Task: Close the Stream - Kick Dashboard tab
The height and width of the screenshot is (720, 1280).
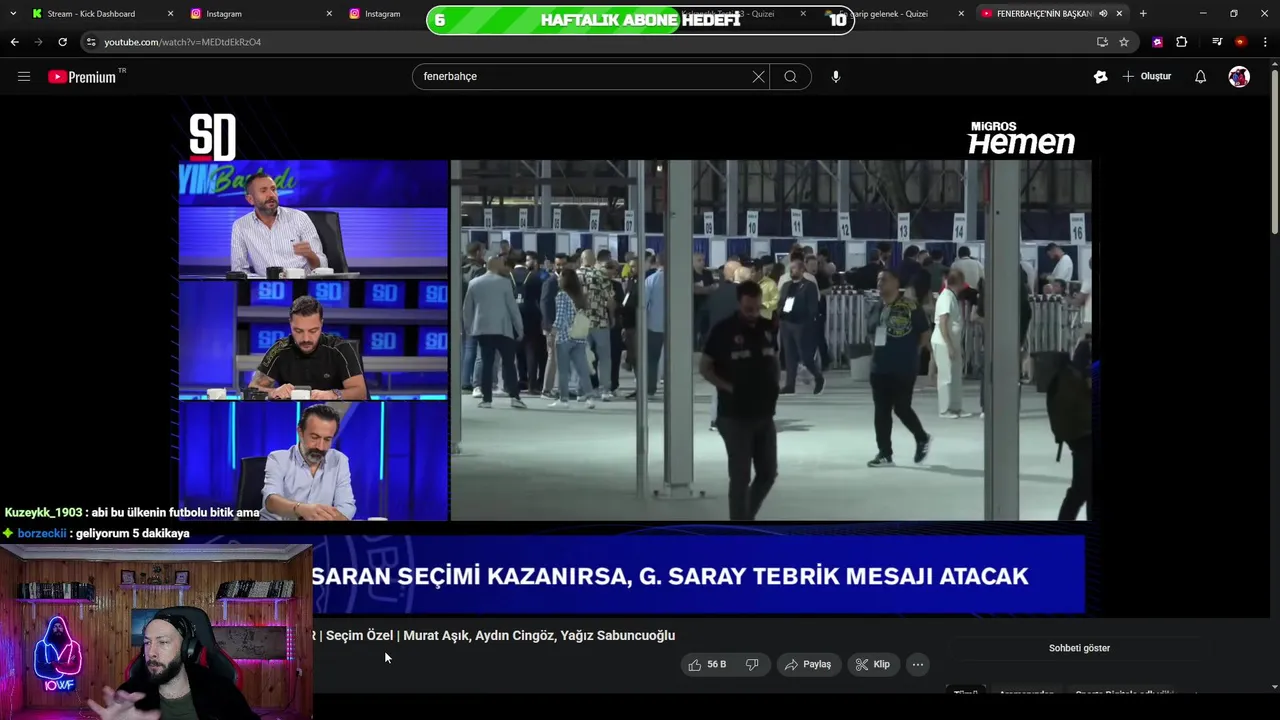Action: pos(170,14)
